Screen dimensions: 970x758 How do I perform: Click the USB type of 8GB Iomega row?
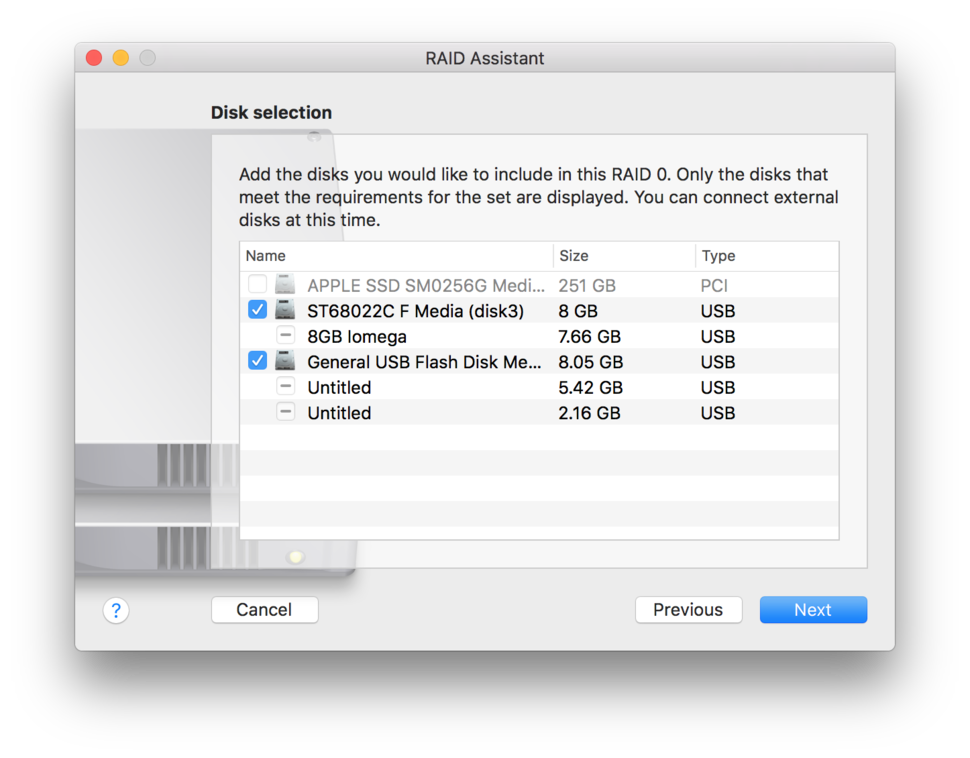click(718, 337)
